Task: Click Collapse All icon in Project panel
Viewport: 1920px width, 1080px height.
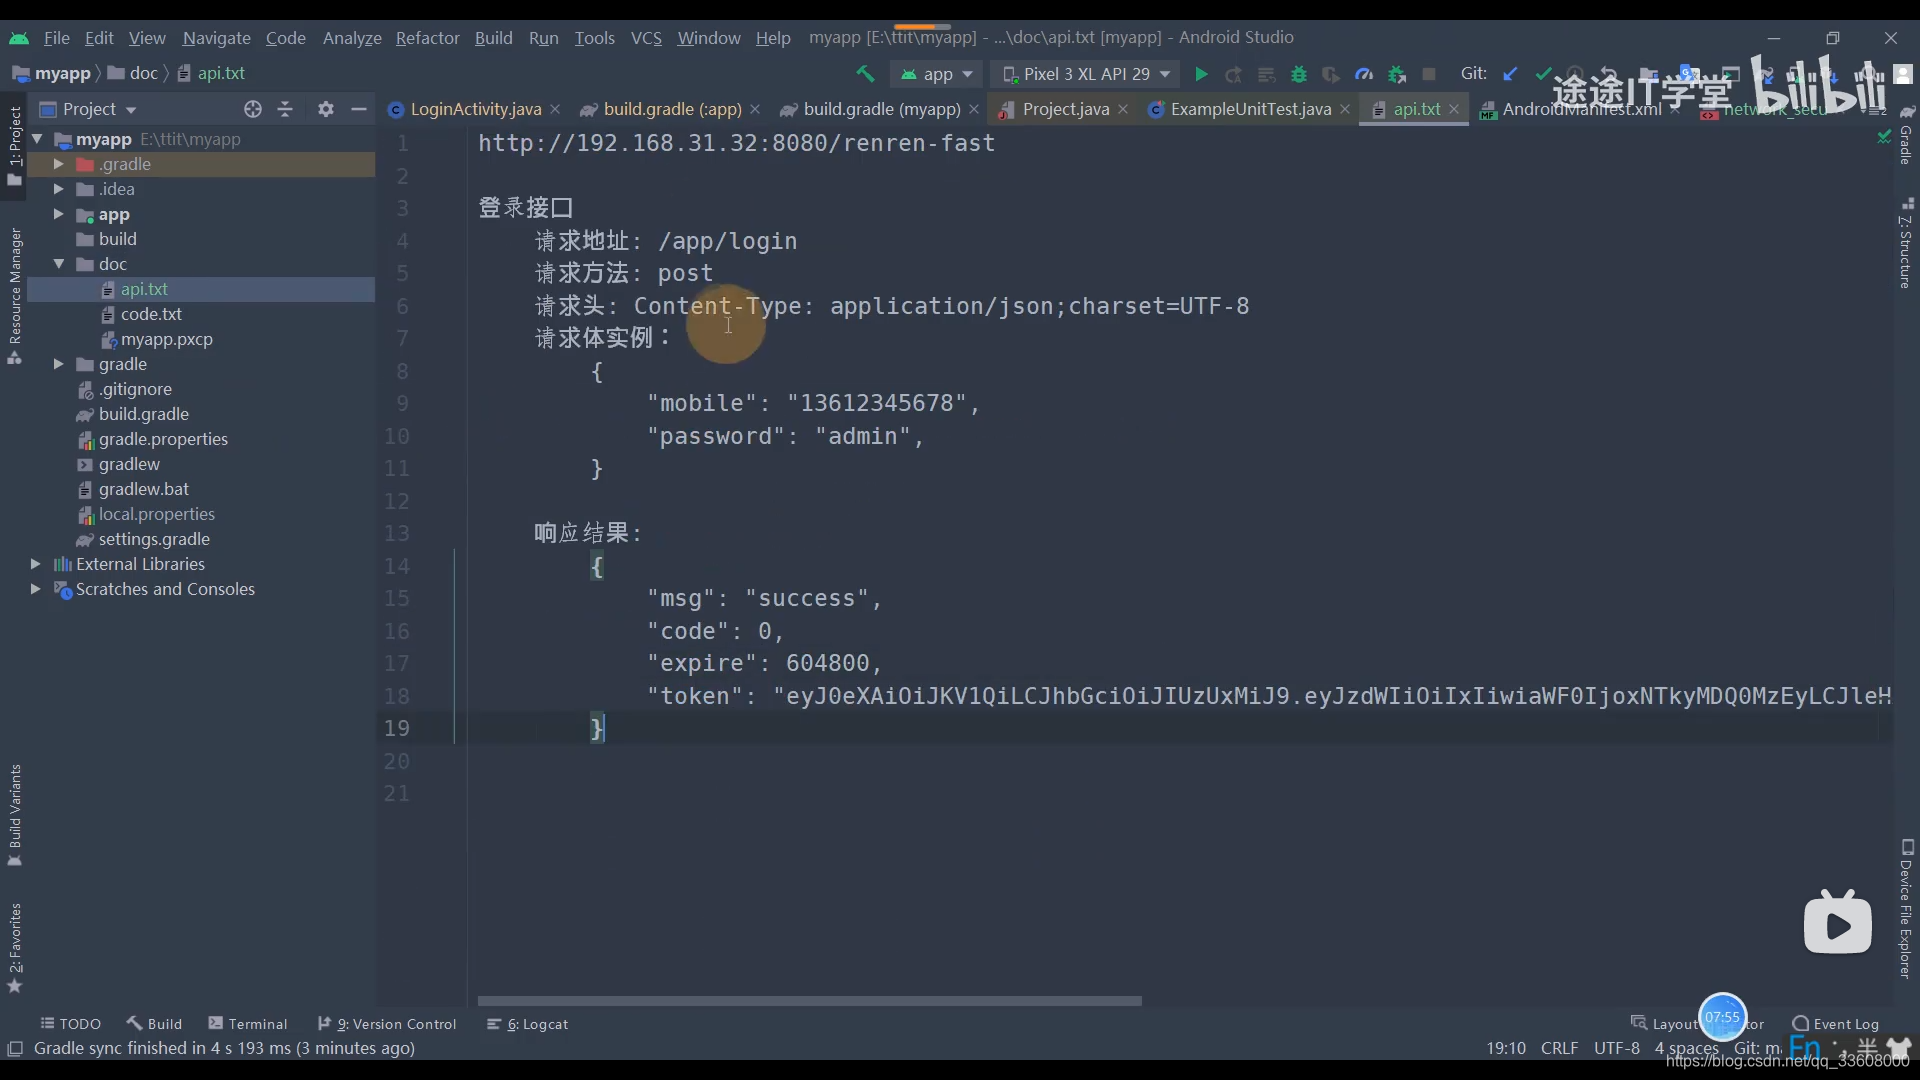Action: click(x=286, y=109)
